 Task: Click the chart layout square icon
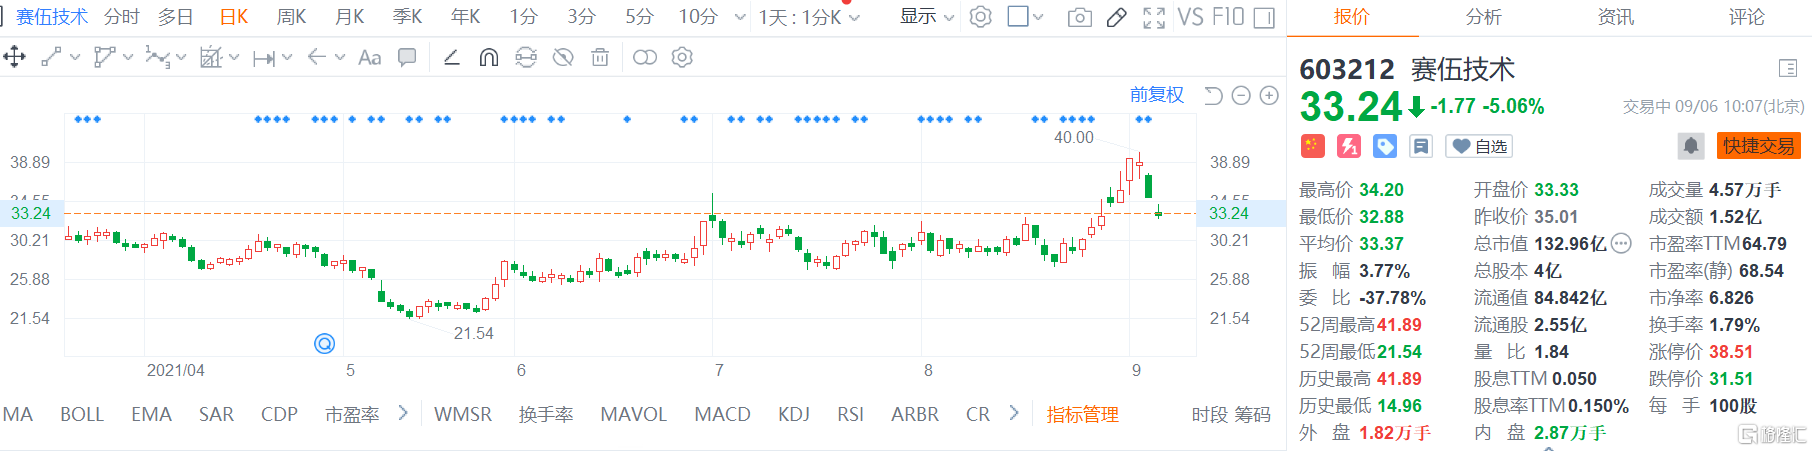tap(1018, 16)
